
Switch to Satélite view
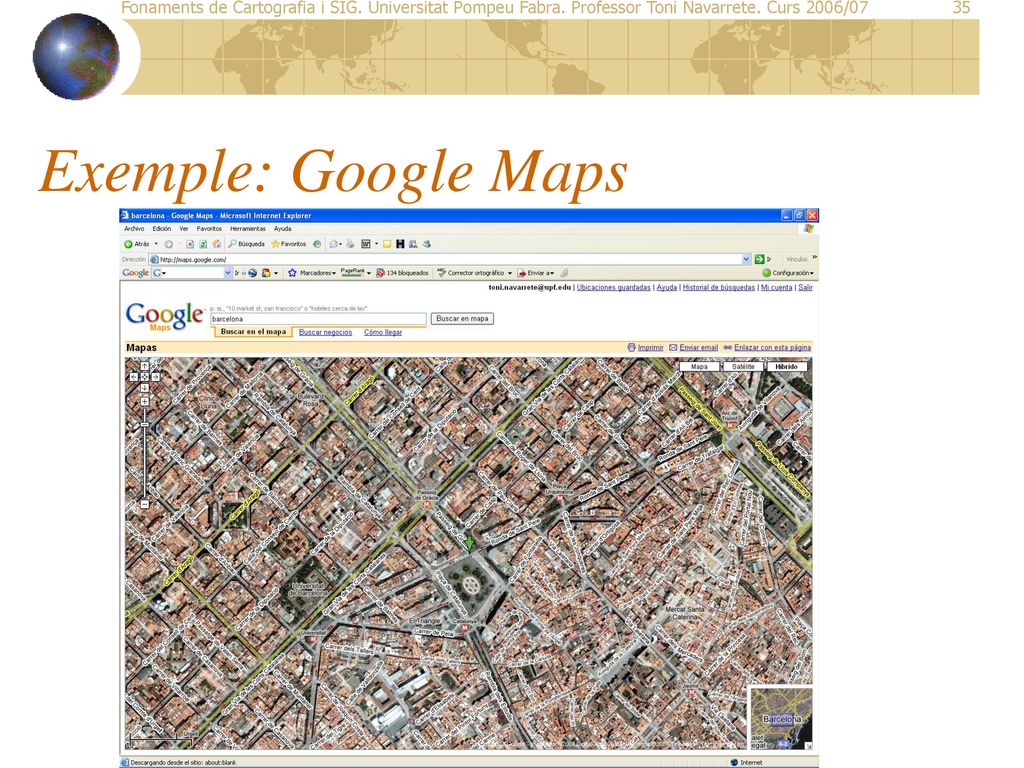(x=743, y=367)
